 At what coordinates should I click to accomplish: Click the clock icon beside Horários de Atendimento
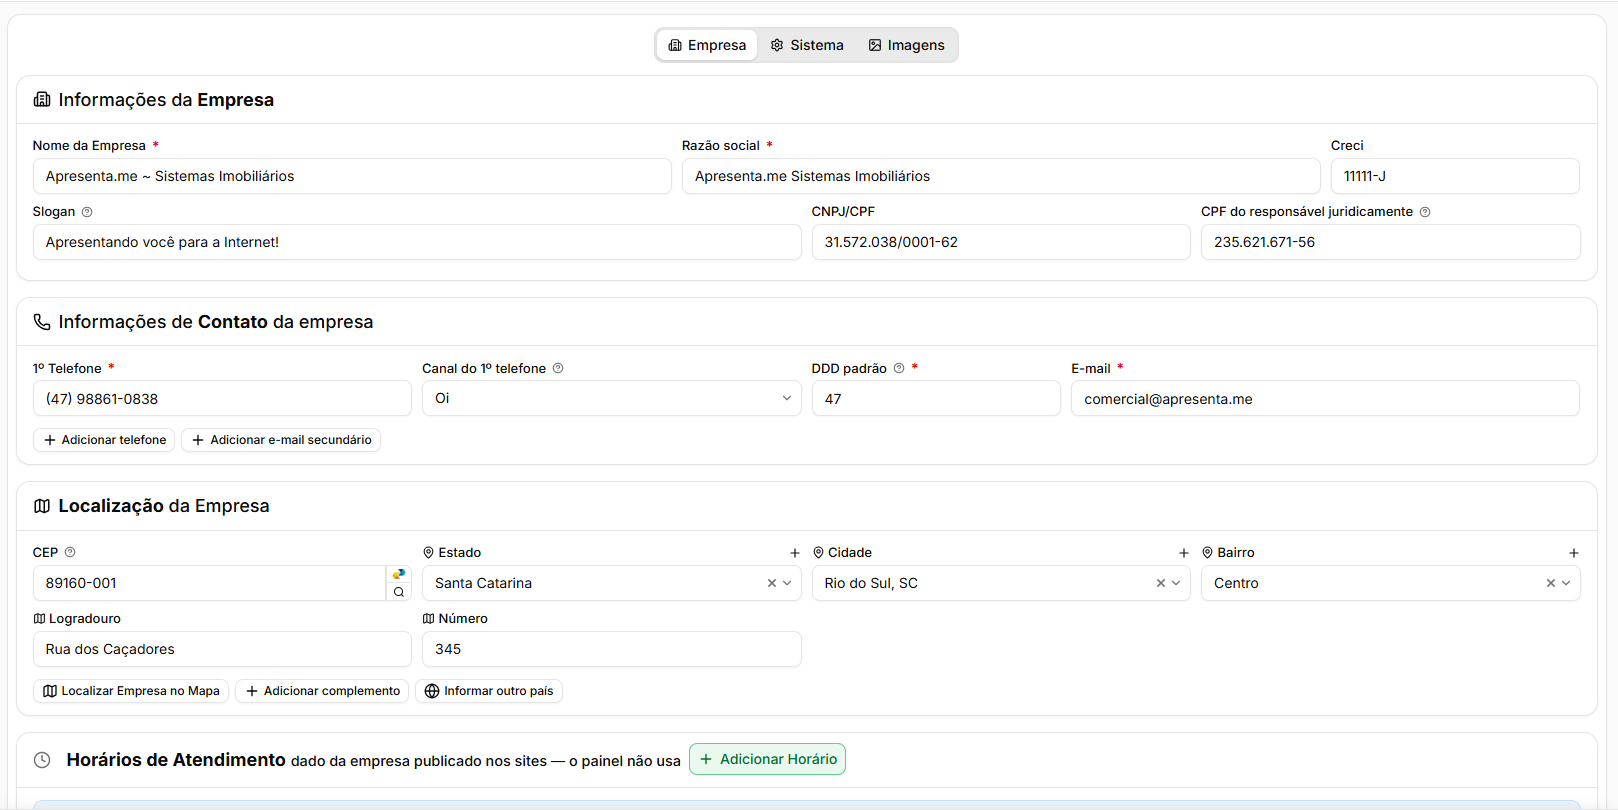tap(42, 760)
